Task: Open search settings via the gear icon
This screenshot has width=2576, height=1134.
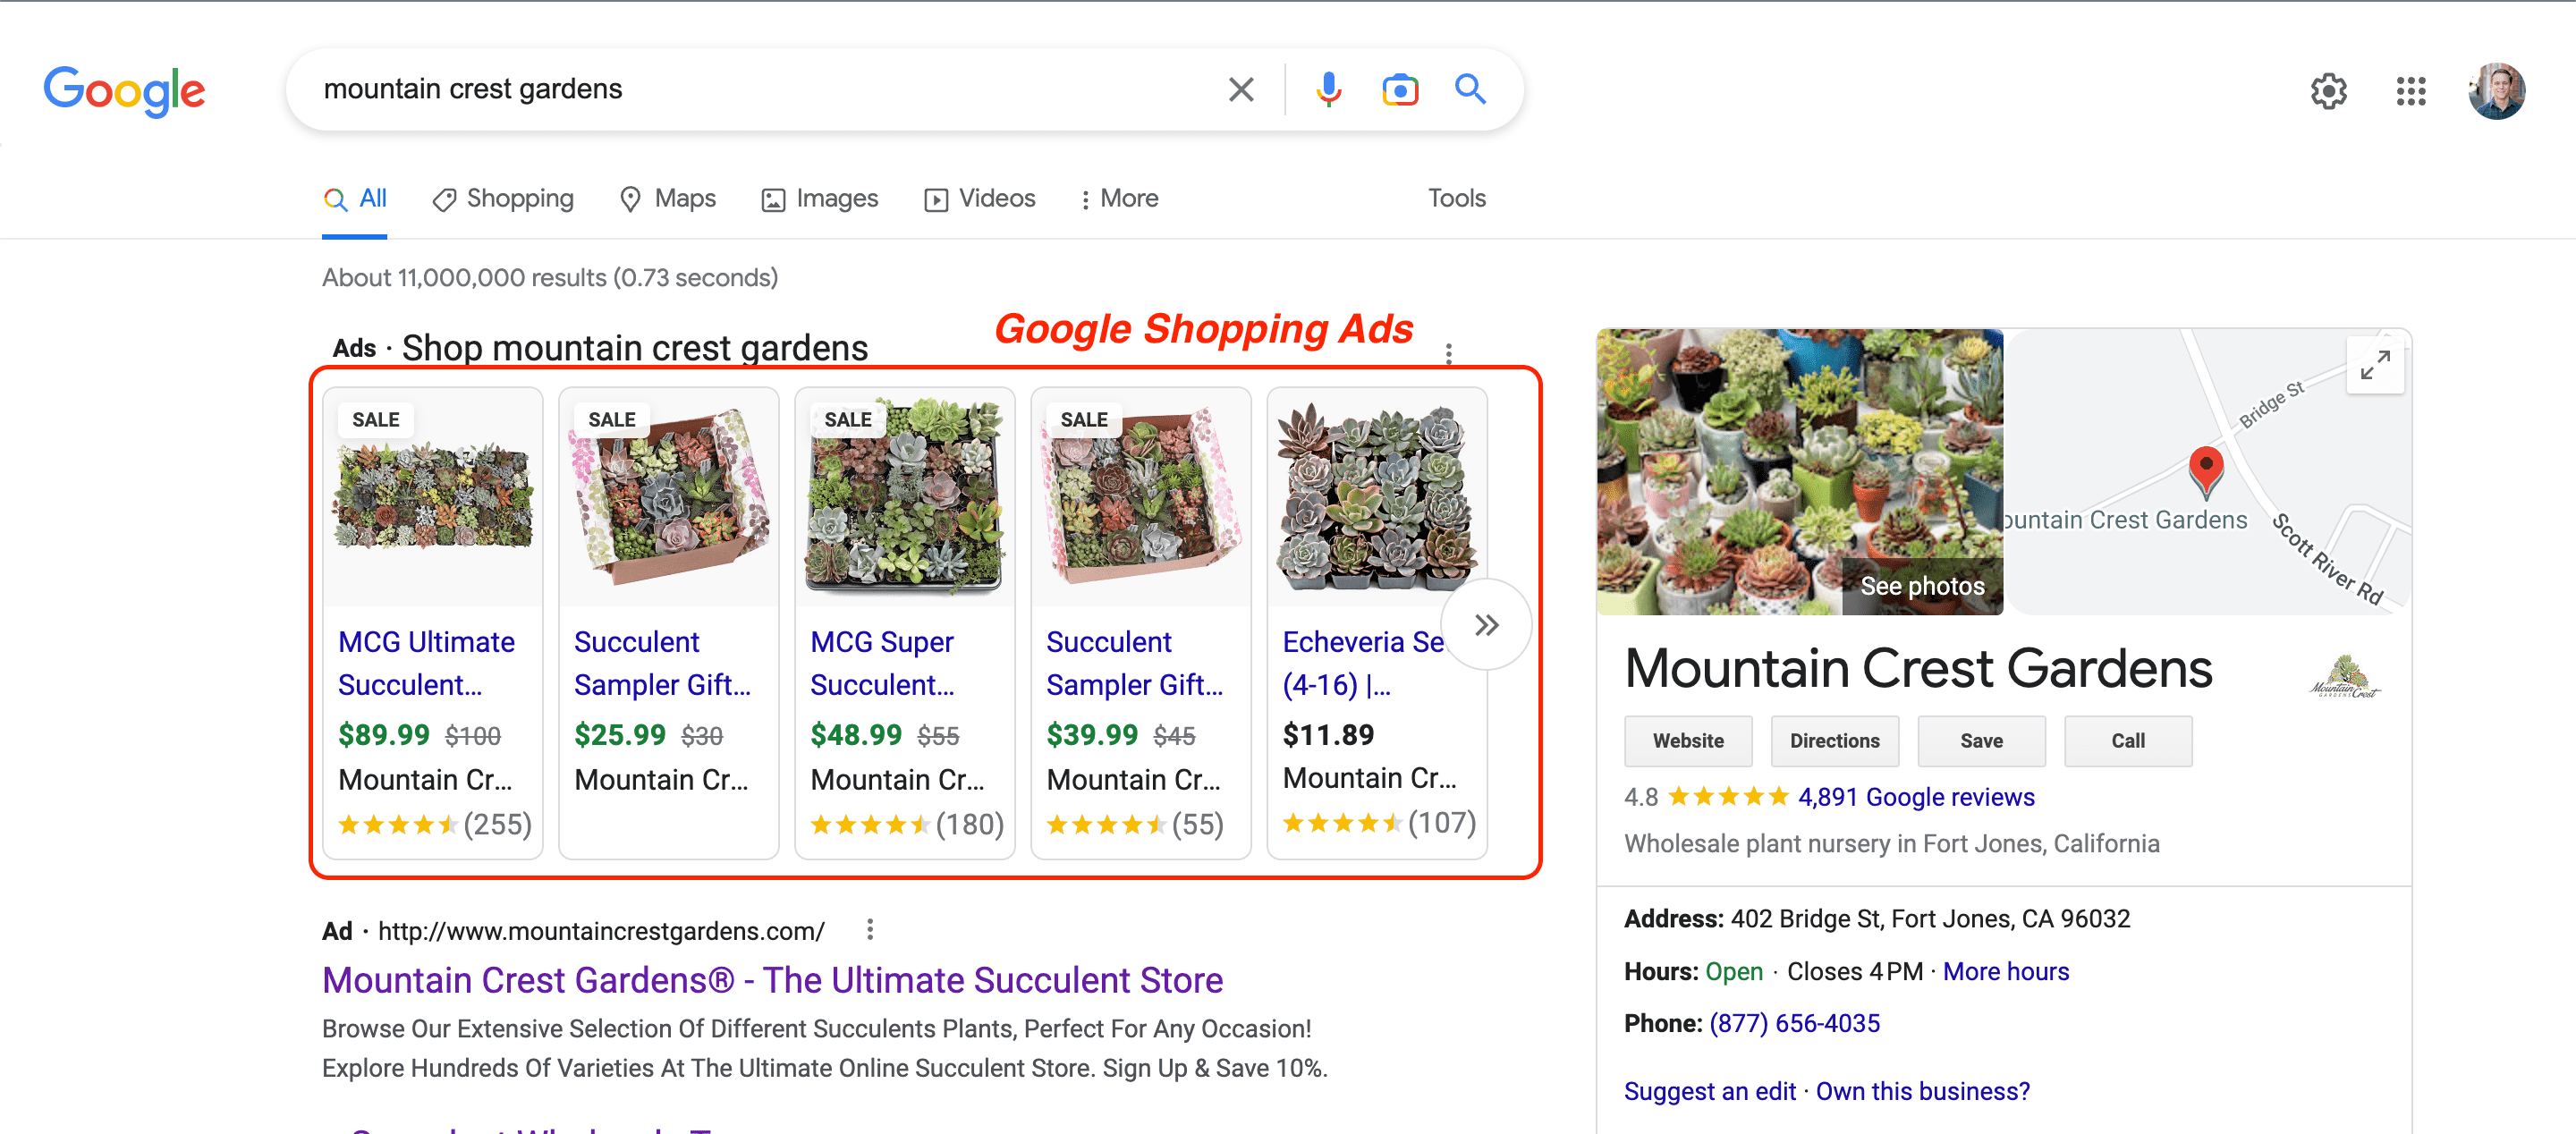Action: [2329, 91]
